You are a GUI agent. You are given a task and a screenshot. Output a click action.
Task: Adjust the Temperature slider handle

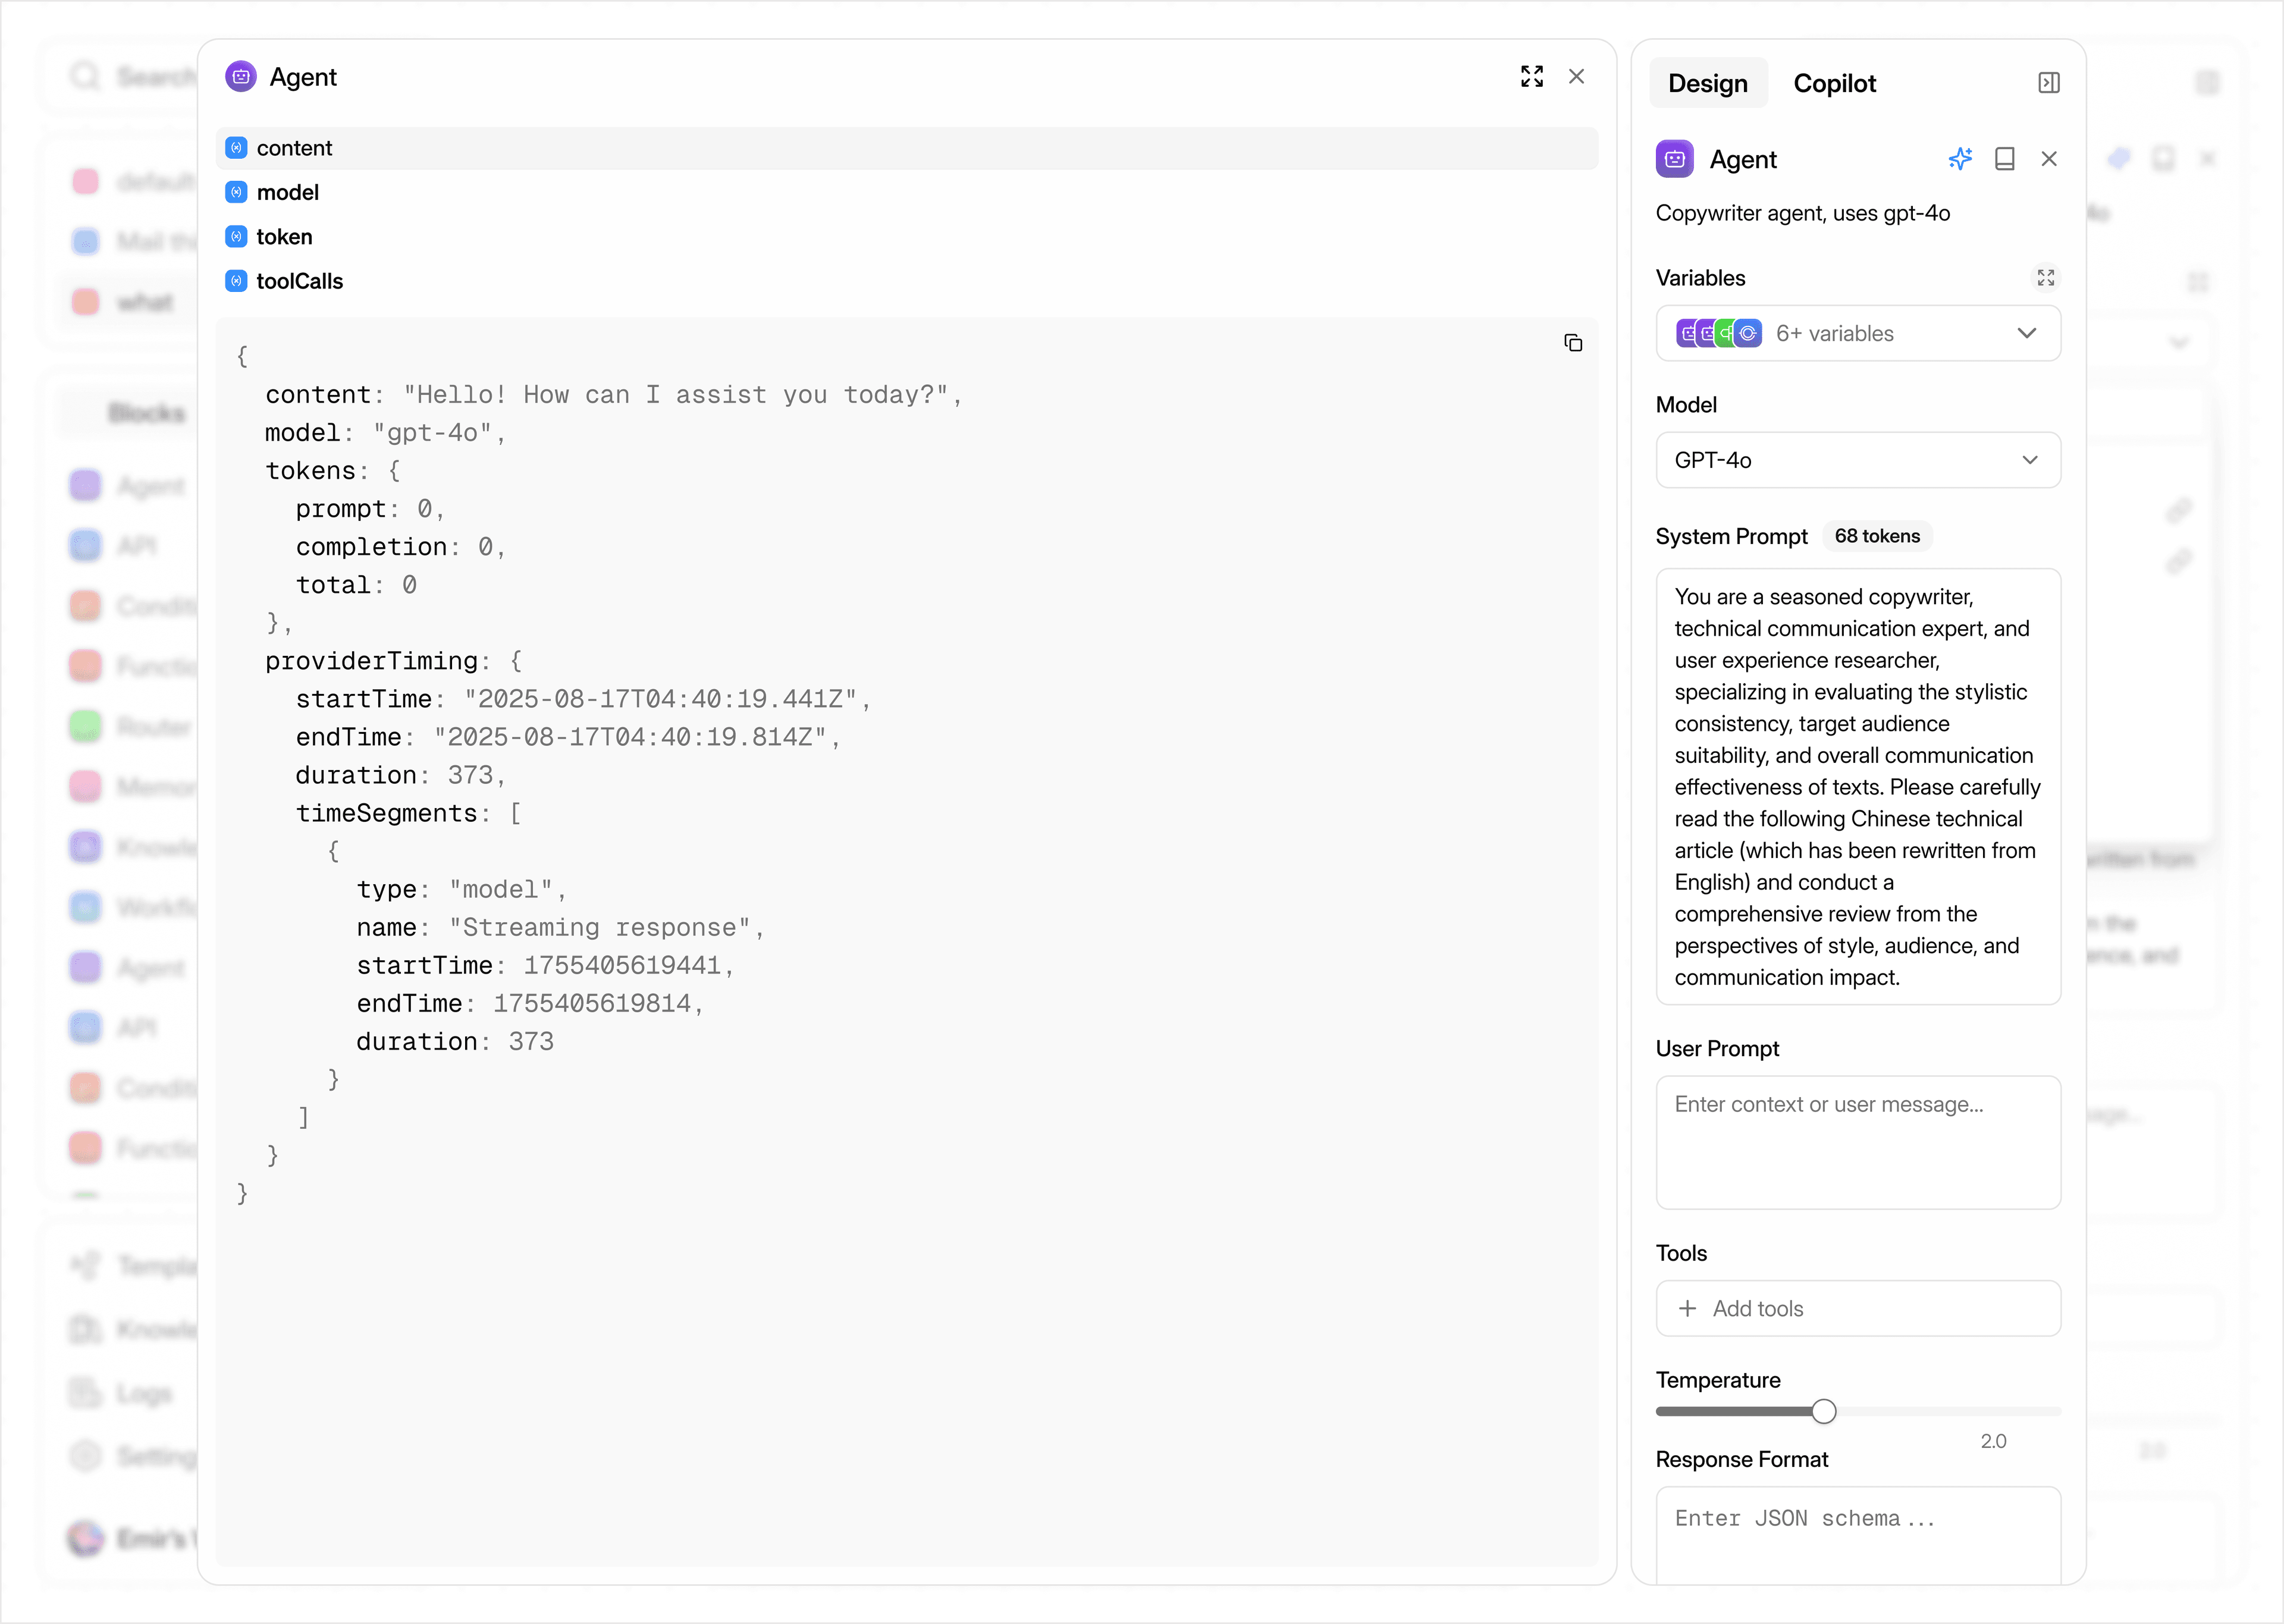[x=1823, y=1411]
